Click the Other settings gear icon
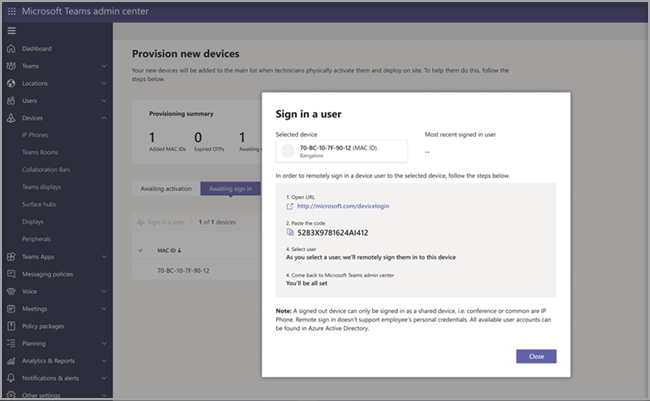 [11, 395]
